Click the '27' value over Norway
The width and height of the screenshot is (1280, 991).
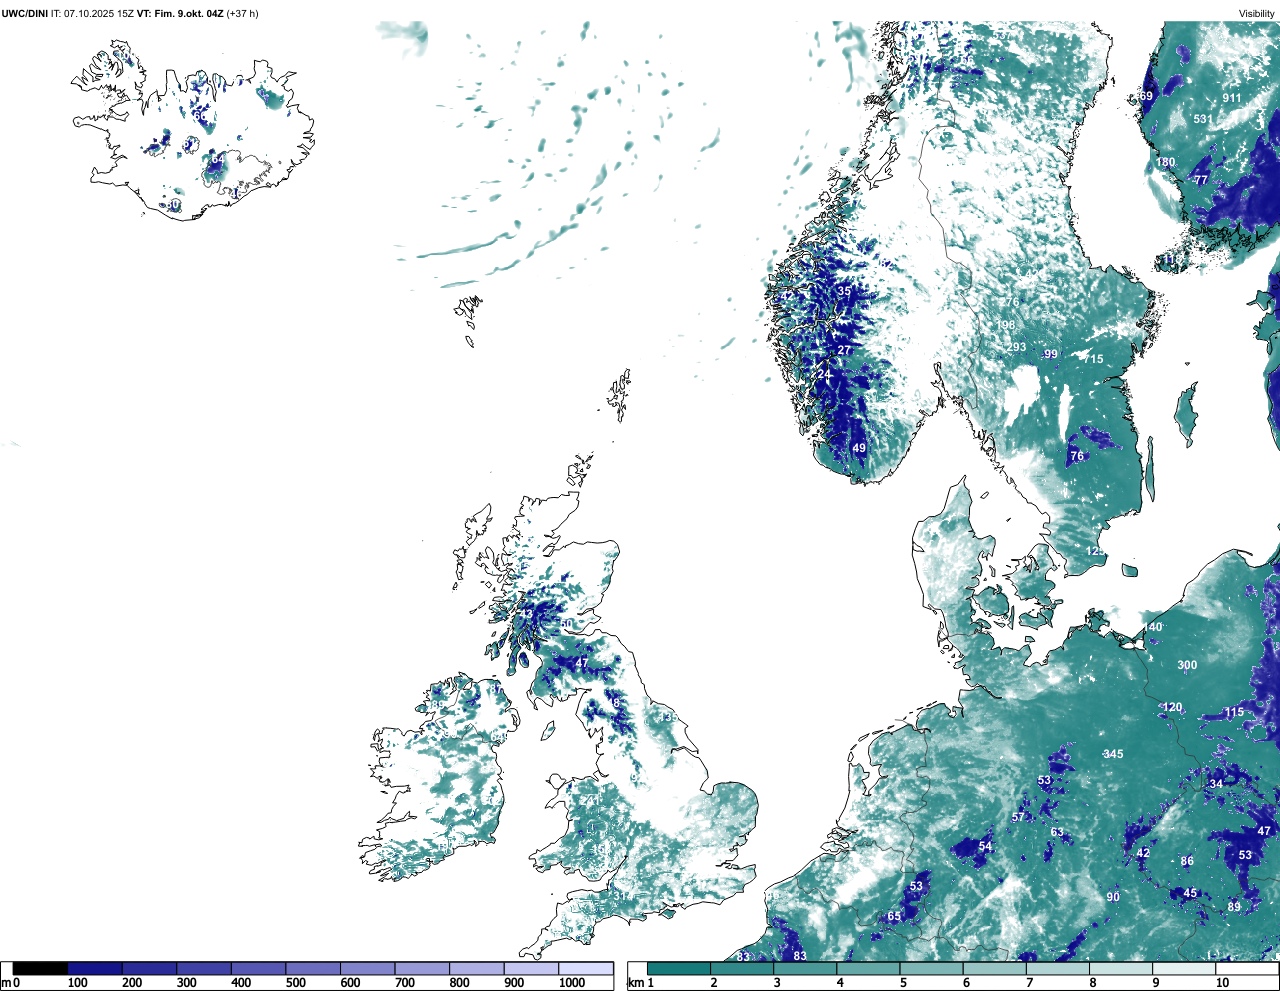tap(844, 350)
